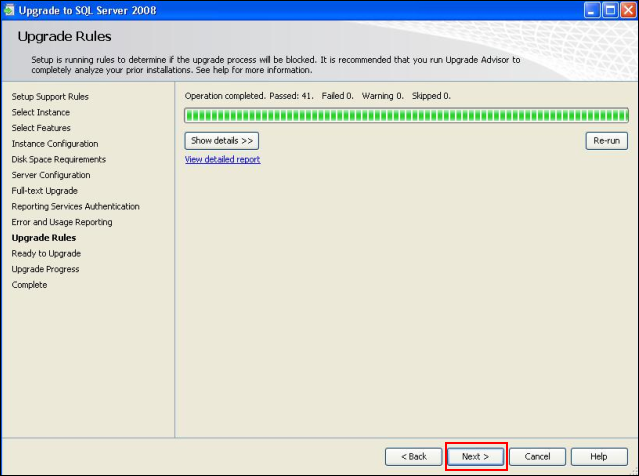Viewport: 639px width, 476px height.
Task: Select the Error and Usage Reporting step
Action: [62, 222]
